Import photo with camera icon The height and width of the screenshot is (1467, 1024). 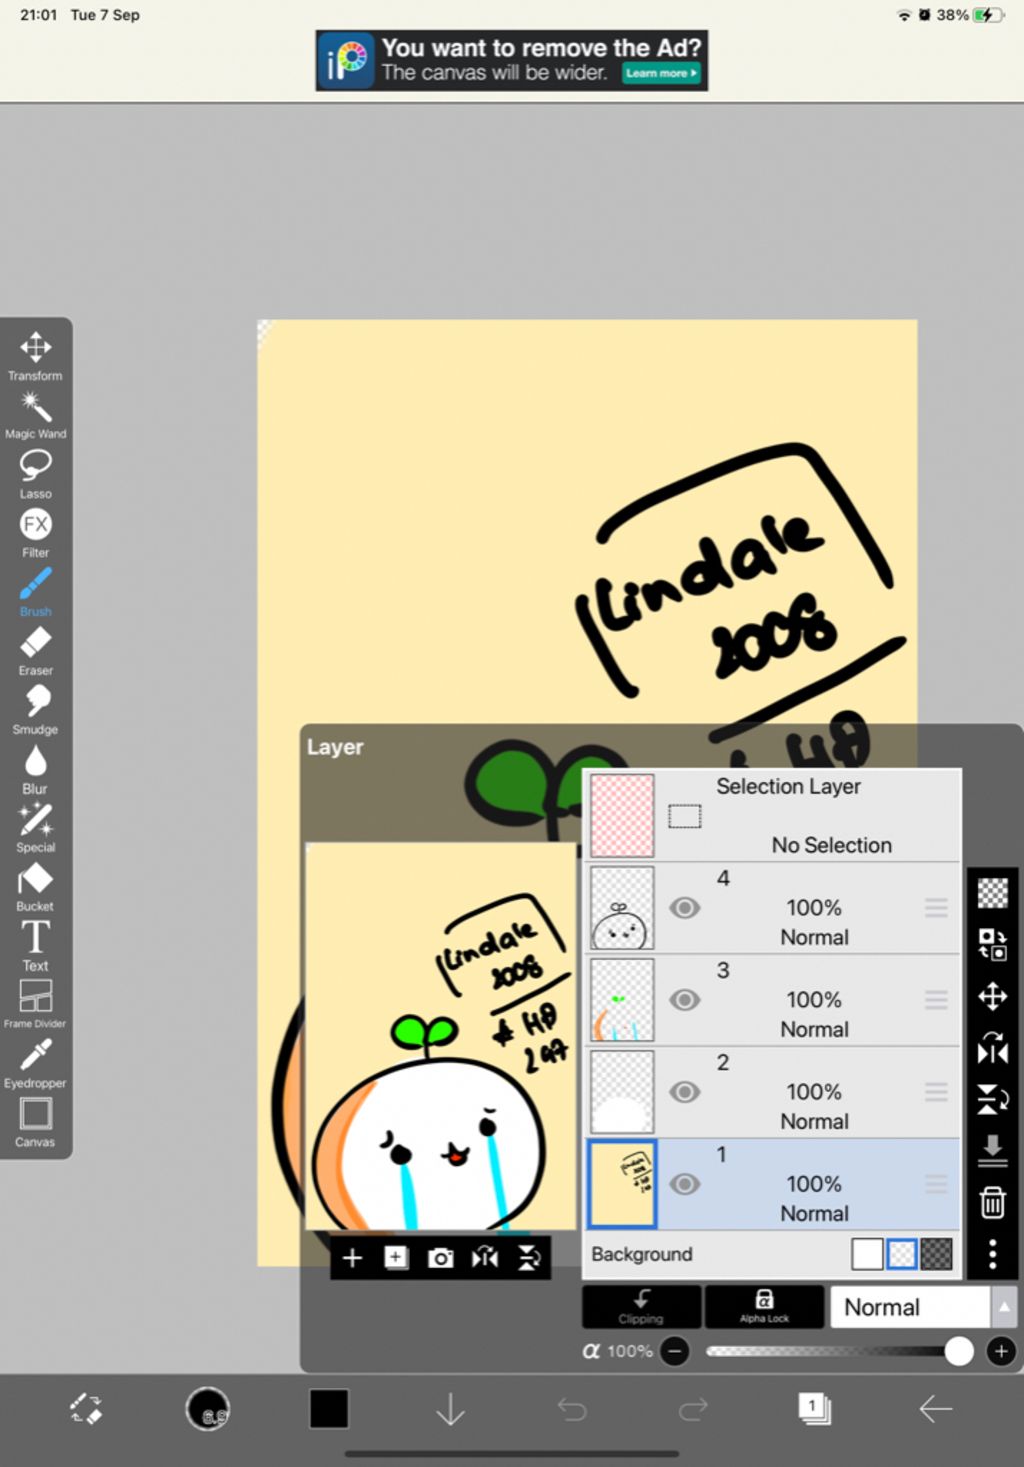point(440,1258)
